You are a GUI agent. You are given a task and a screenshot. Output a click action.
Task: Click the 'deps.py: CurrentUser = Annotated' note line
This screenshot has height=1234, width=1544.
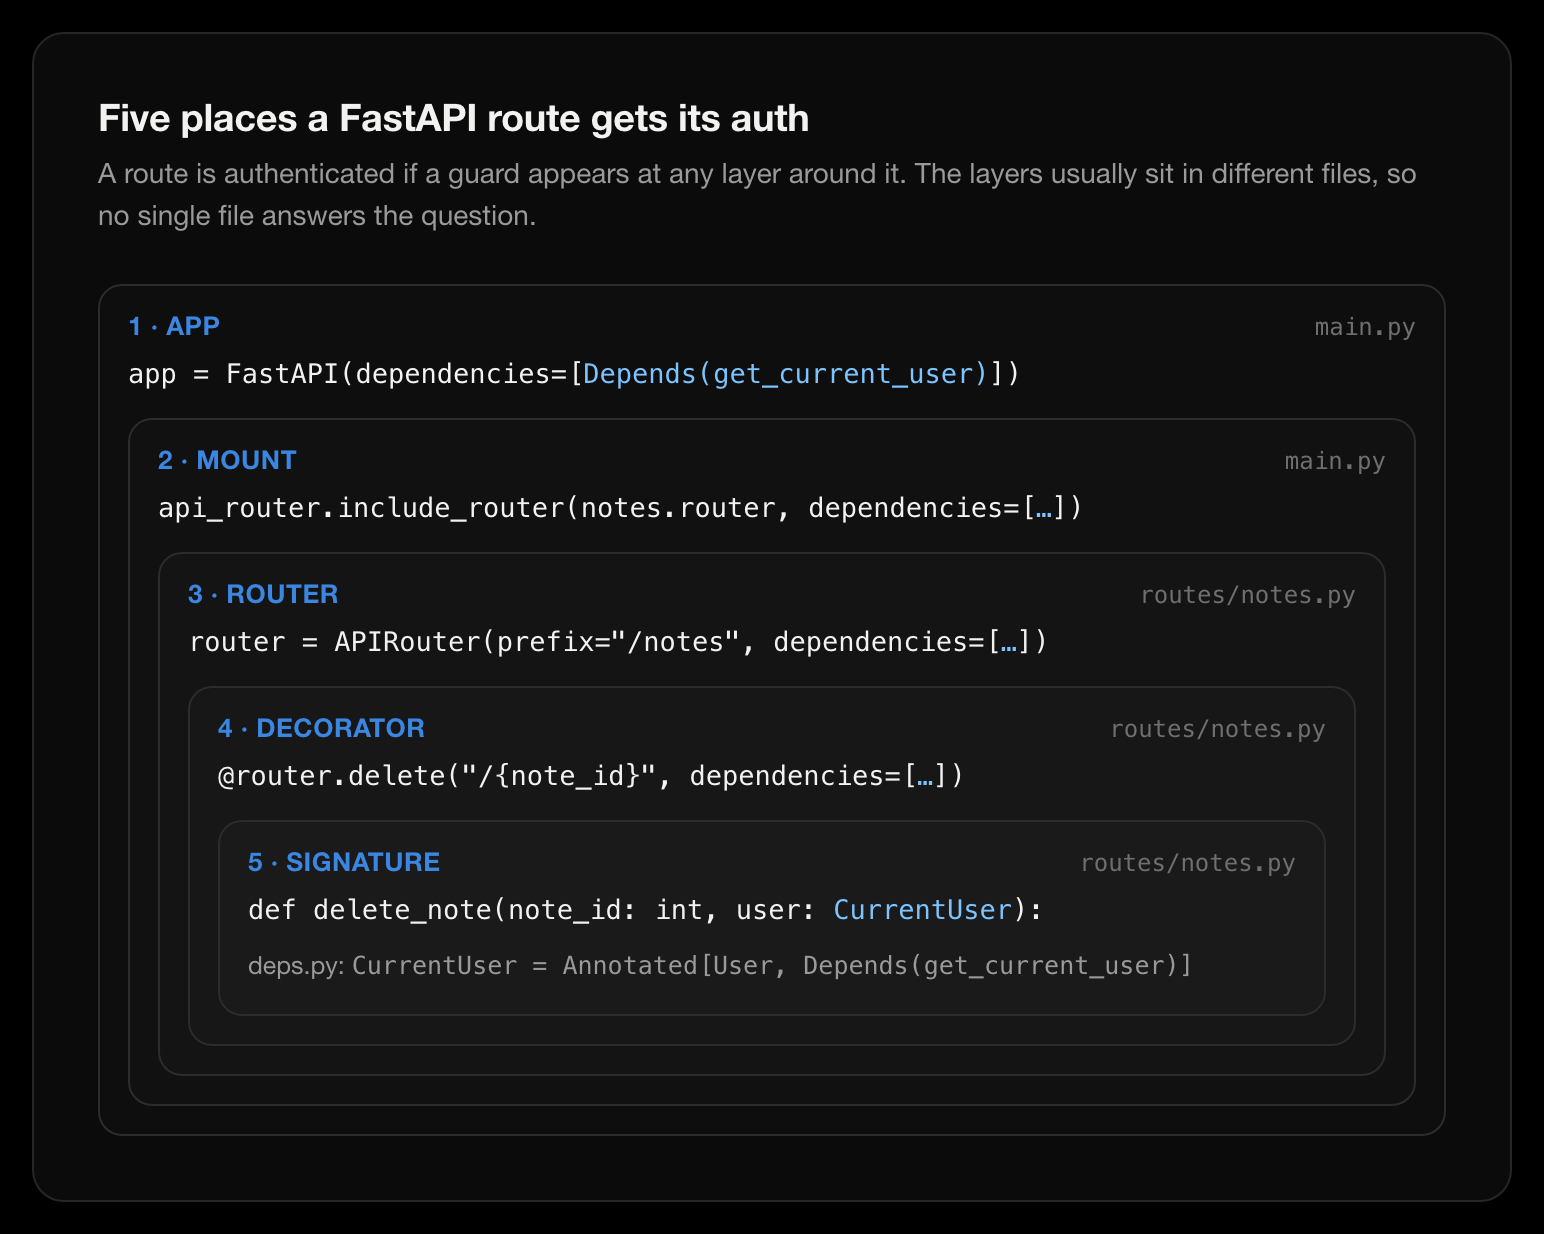(x=720, y=966)
